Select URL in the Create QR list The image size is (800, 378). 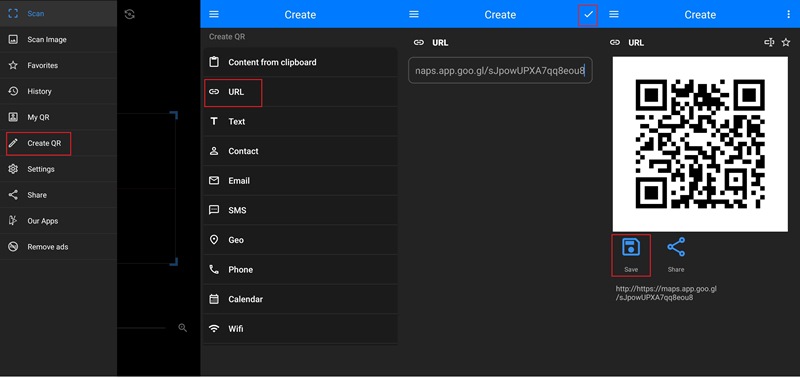coord(300,92)
